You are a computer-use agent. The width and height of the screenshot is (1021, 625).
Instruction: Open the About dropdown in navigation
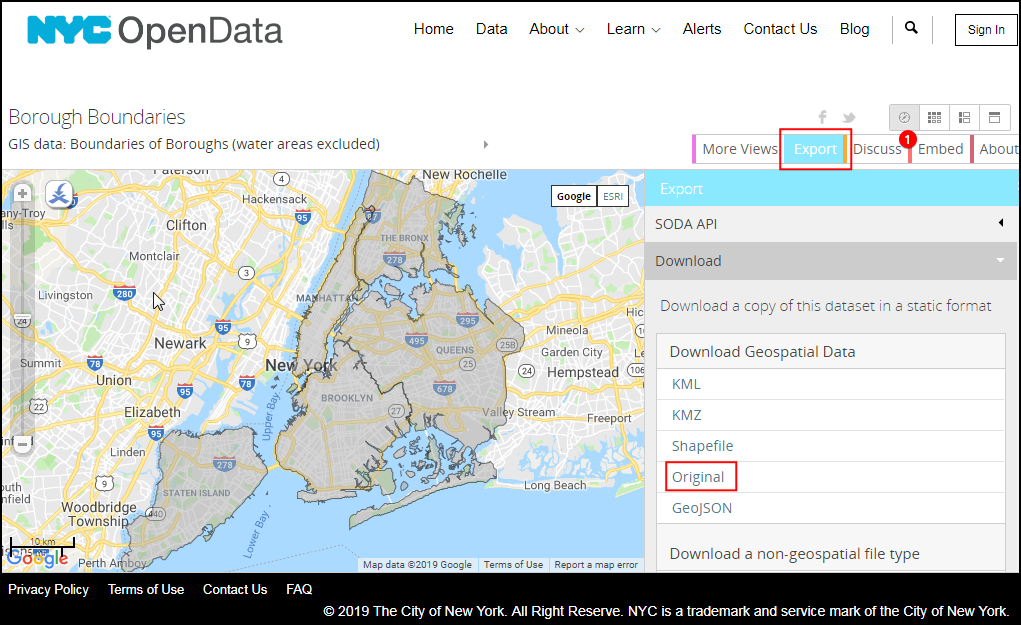(556, 29)
